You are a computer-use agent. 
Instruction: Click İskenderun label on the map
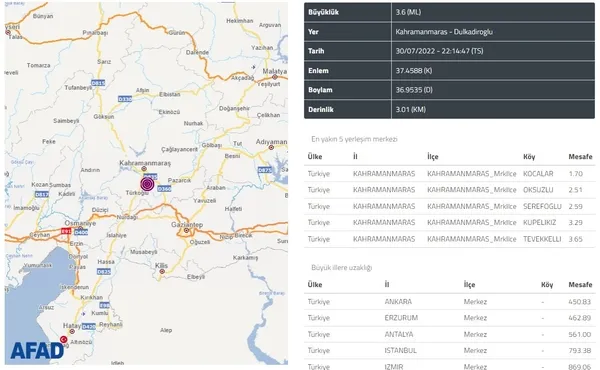(x=74, y=287)
